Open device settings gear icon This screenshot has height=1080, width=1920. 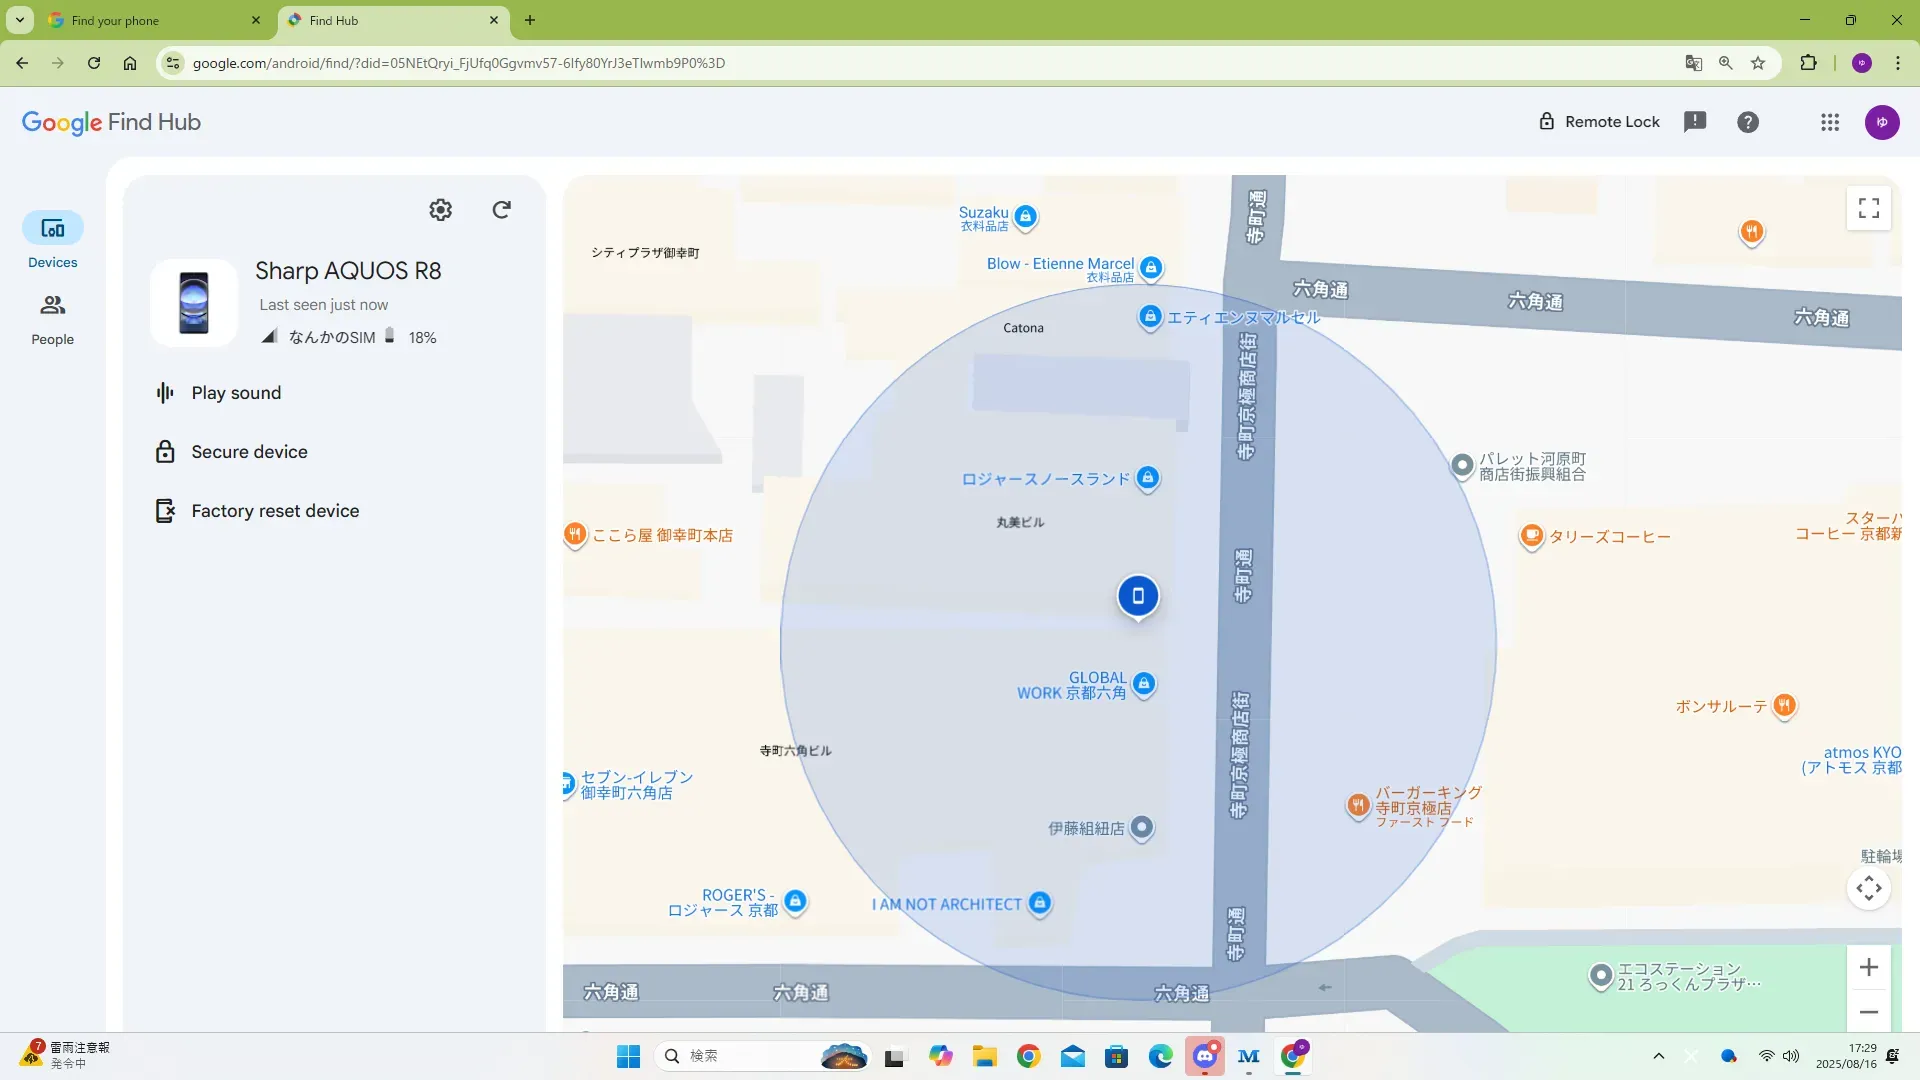440,210
